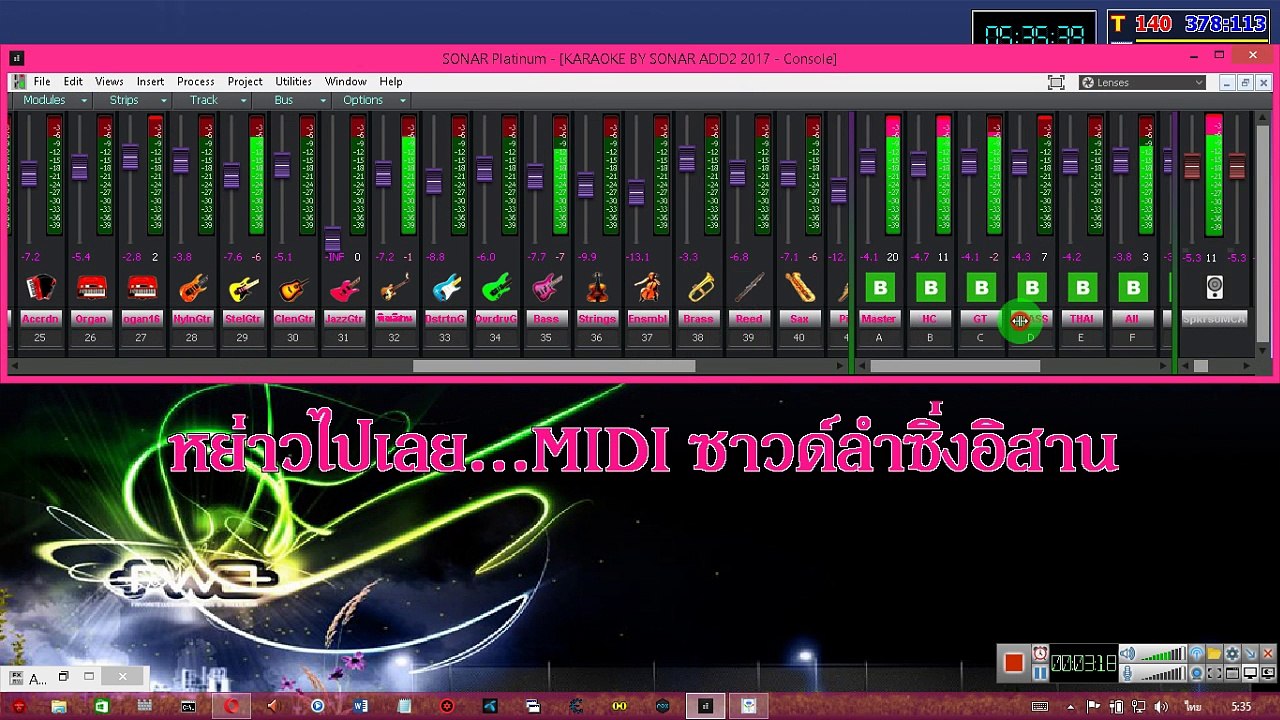Click the speaker output icon above SpkrsUMCA
Image resolution: width=1280 pixels, height=720 pixels.
click(x=1214, y=288)
